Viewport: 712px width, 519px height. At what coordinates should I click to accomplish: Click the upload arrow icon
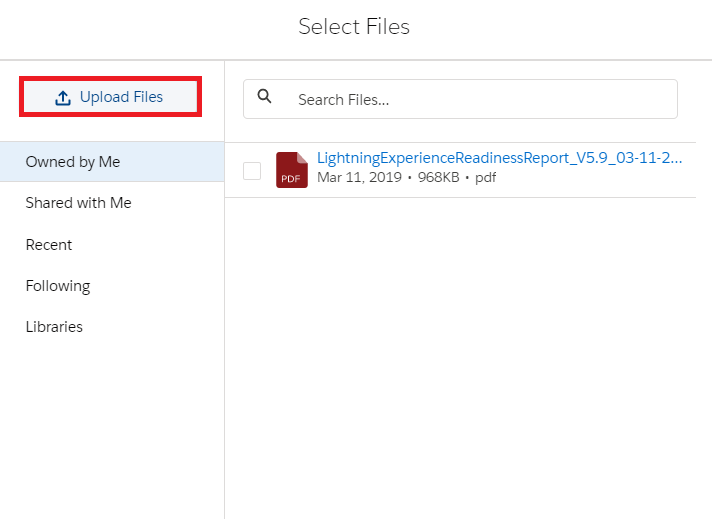point(63,97)
